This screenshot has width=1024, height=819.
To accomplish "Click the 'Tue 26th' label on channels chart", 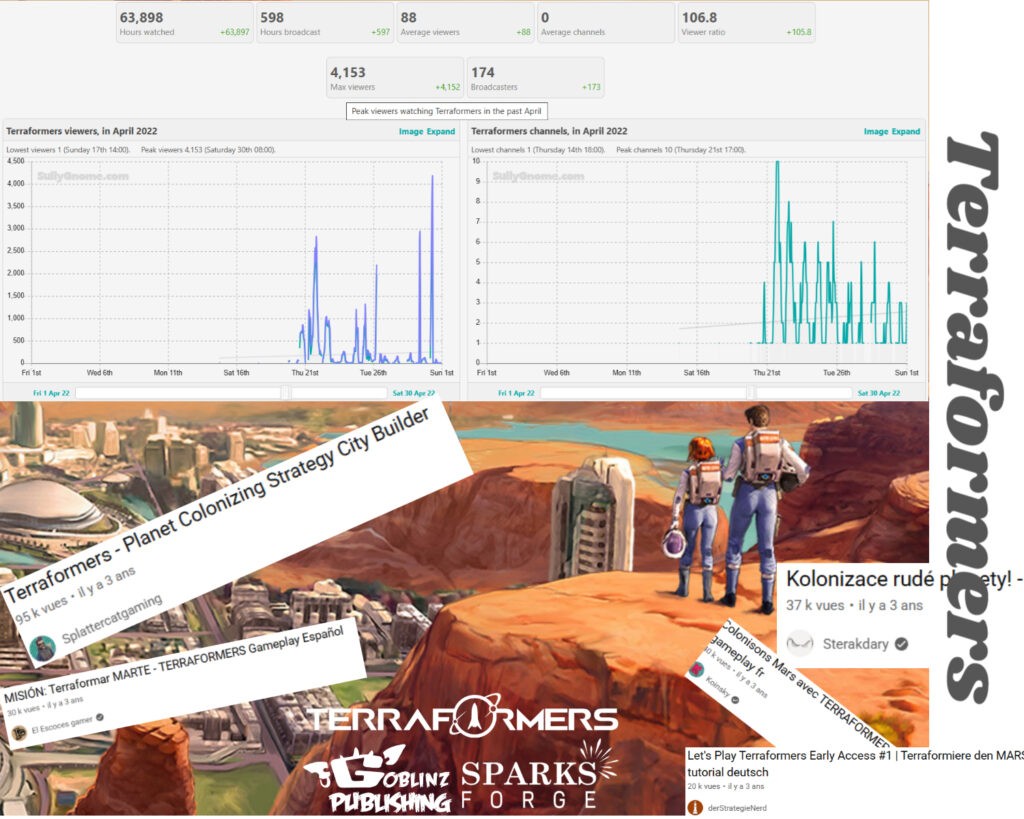I will pyautogui.click(x=837, y=373).
